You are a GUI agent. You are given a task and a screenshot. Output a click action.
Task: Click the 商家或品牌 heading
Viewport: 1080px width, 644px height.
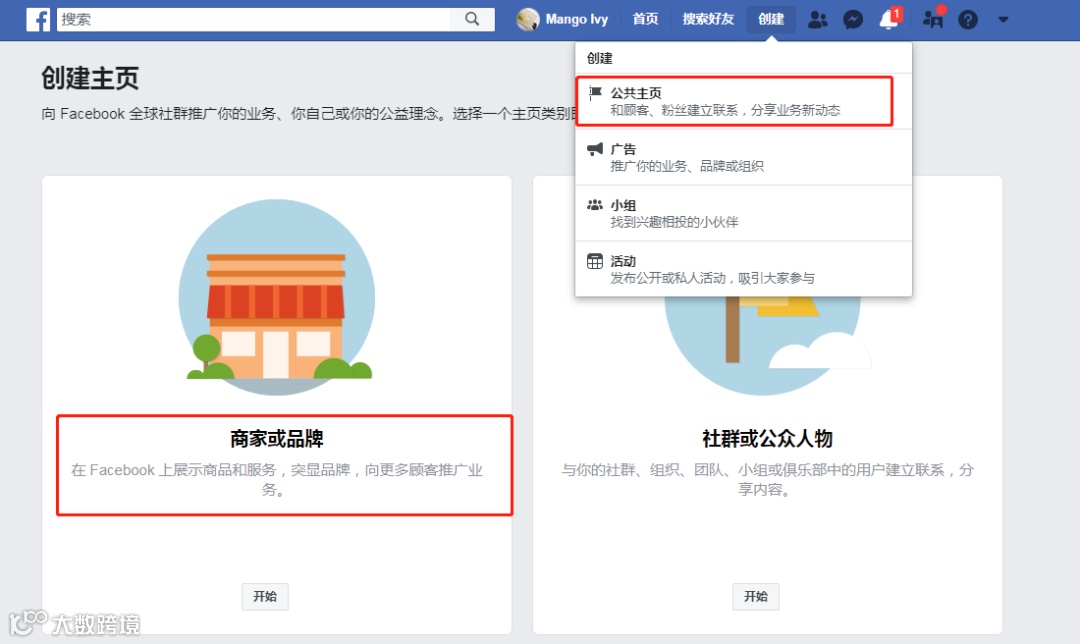[x=277, y=439]
